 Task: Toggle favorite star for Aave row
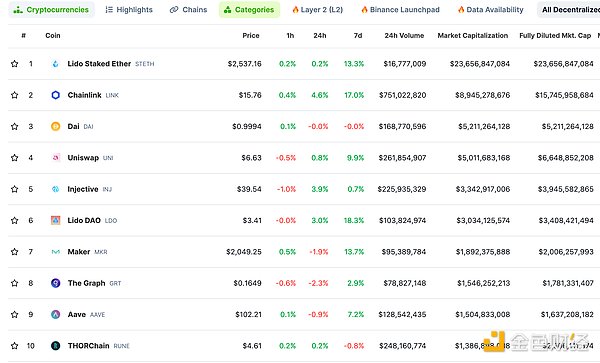click(x=15, y=315)
